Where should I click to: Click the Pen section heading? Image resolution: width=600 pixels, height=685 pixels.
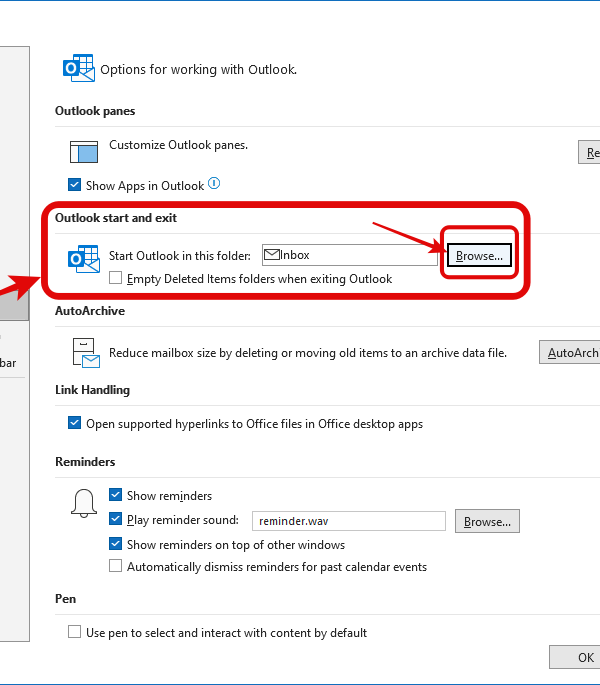coord(66,599)
